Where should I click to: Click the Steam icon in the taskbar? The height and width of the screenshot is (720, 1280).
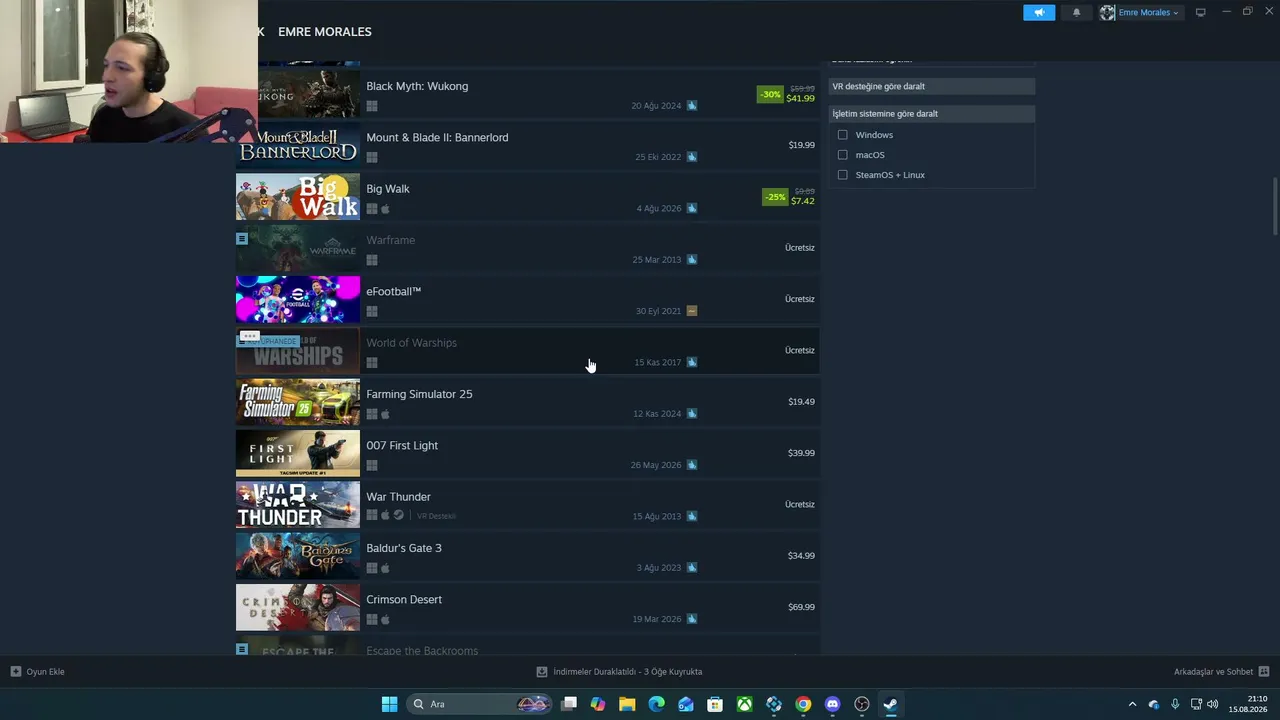coord(890,704)
